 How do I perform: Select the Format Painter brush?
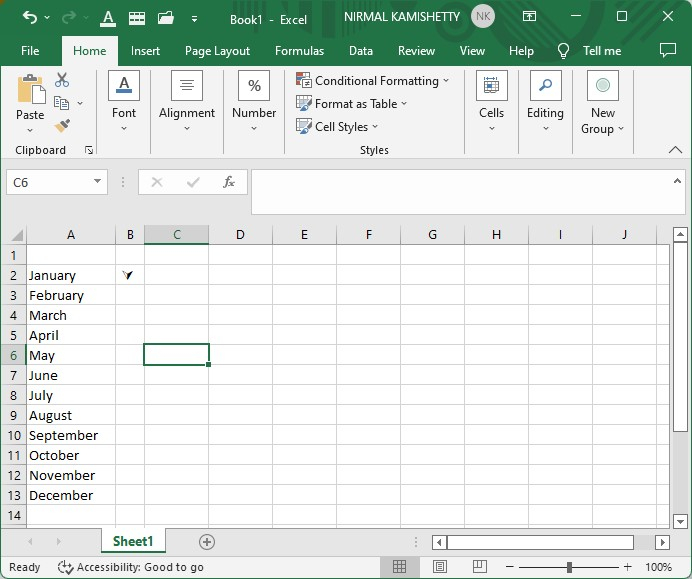point(62,126)
